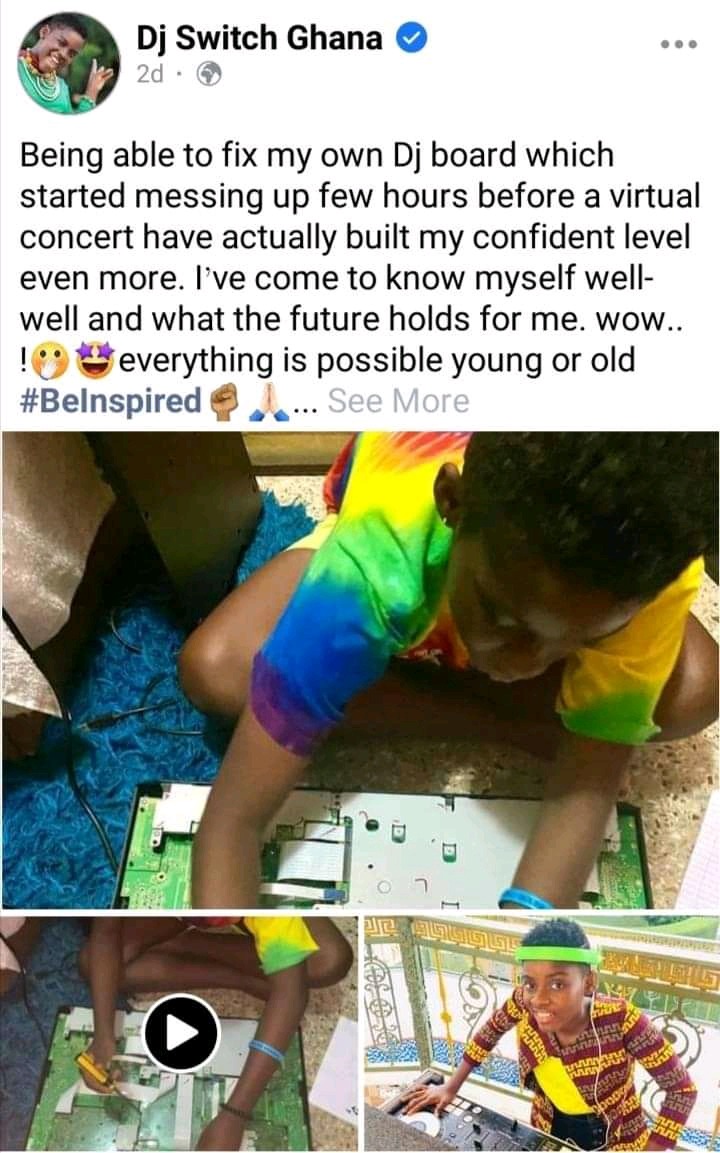
Task: Open Dj Switch Ghana profile picture
Action: (x=68, y=63)
